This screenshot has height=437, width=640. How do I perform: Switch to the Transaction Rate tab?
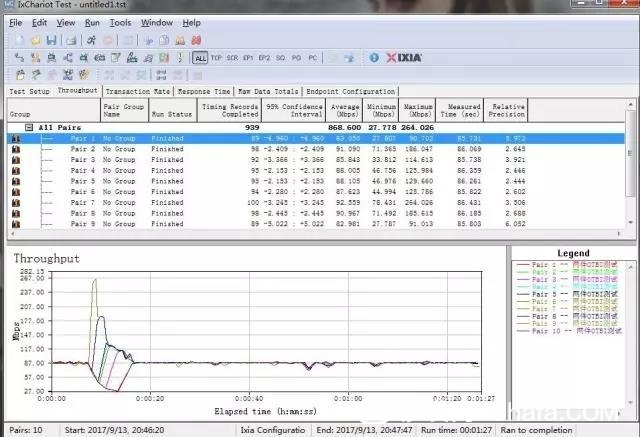point(138,91)
